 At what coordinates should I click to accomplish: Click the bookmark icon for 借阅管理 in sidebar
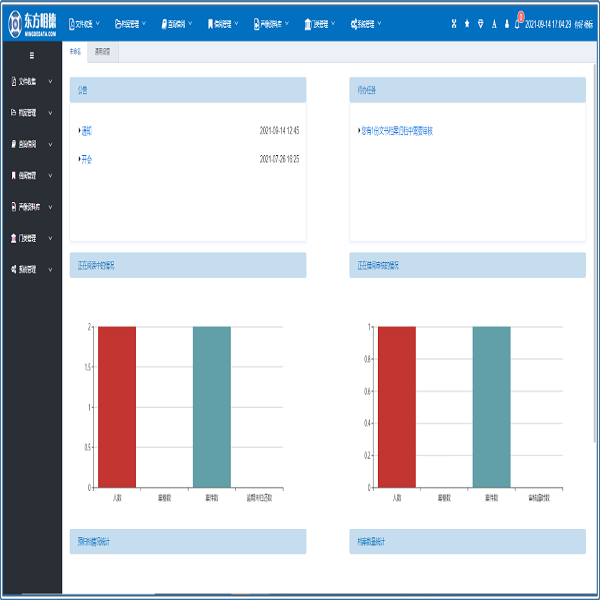[x=13, y=176]
